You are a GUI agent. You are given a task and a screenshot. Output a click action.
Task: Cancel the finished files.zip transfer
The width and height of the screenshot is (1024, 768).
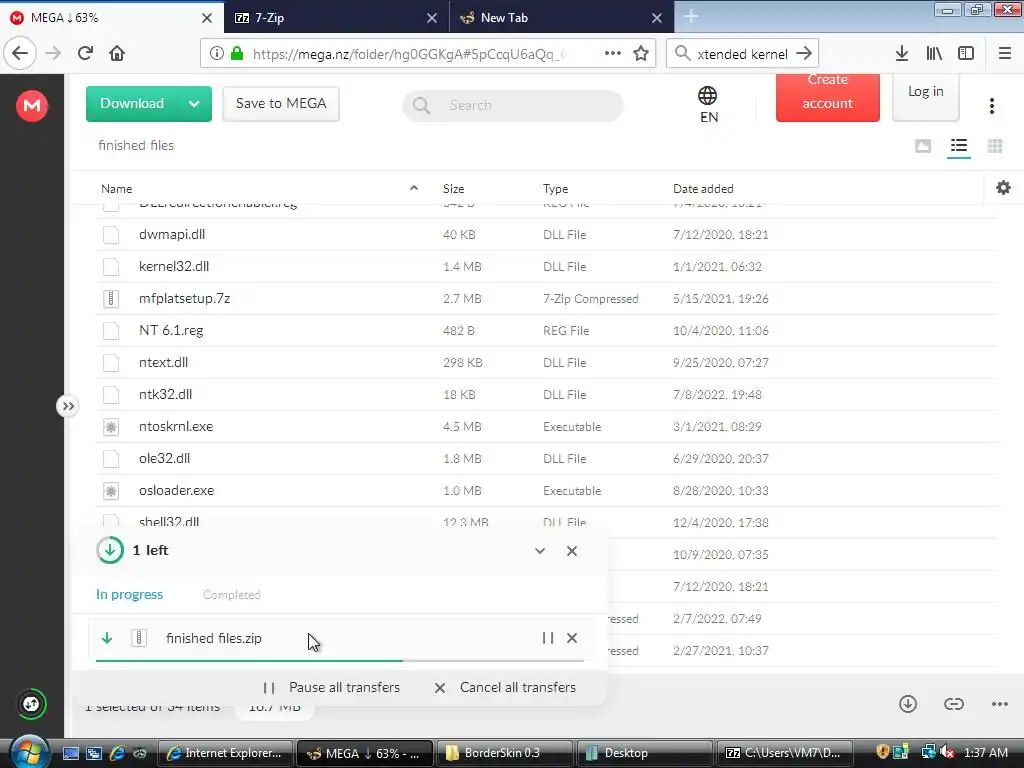[572, 638]
